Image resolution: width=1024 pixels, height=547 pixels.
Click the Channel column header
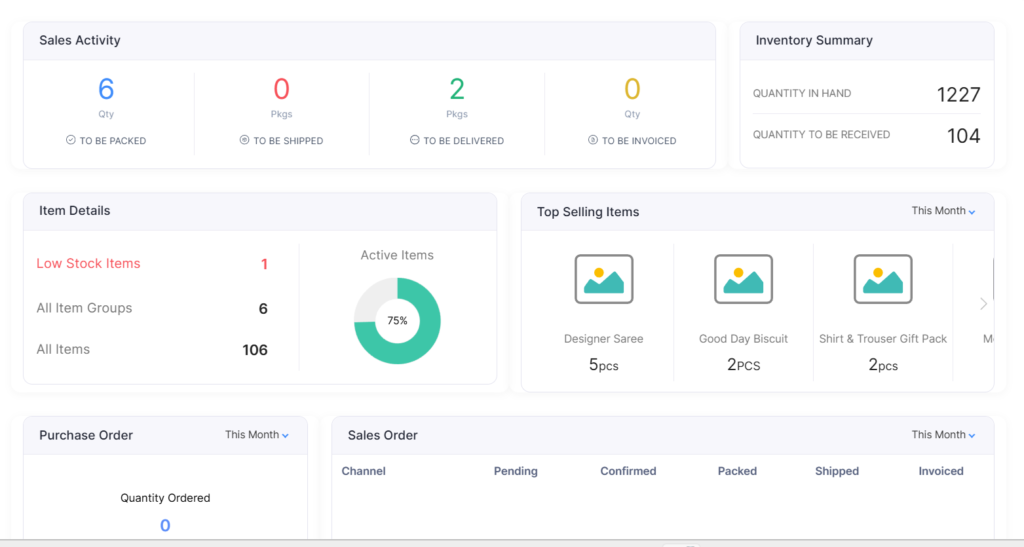point(363,471)
